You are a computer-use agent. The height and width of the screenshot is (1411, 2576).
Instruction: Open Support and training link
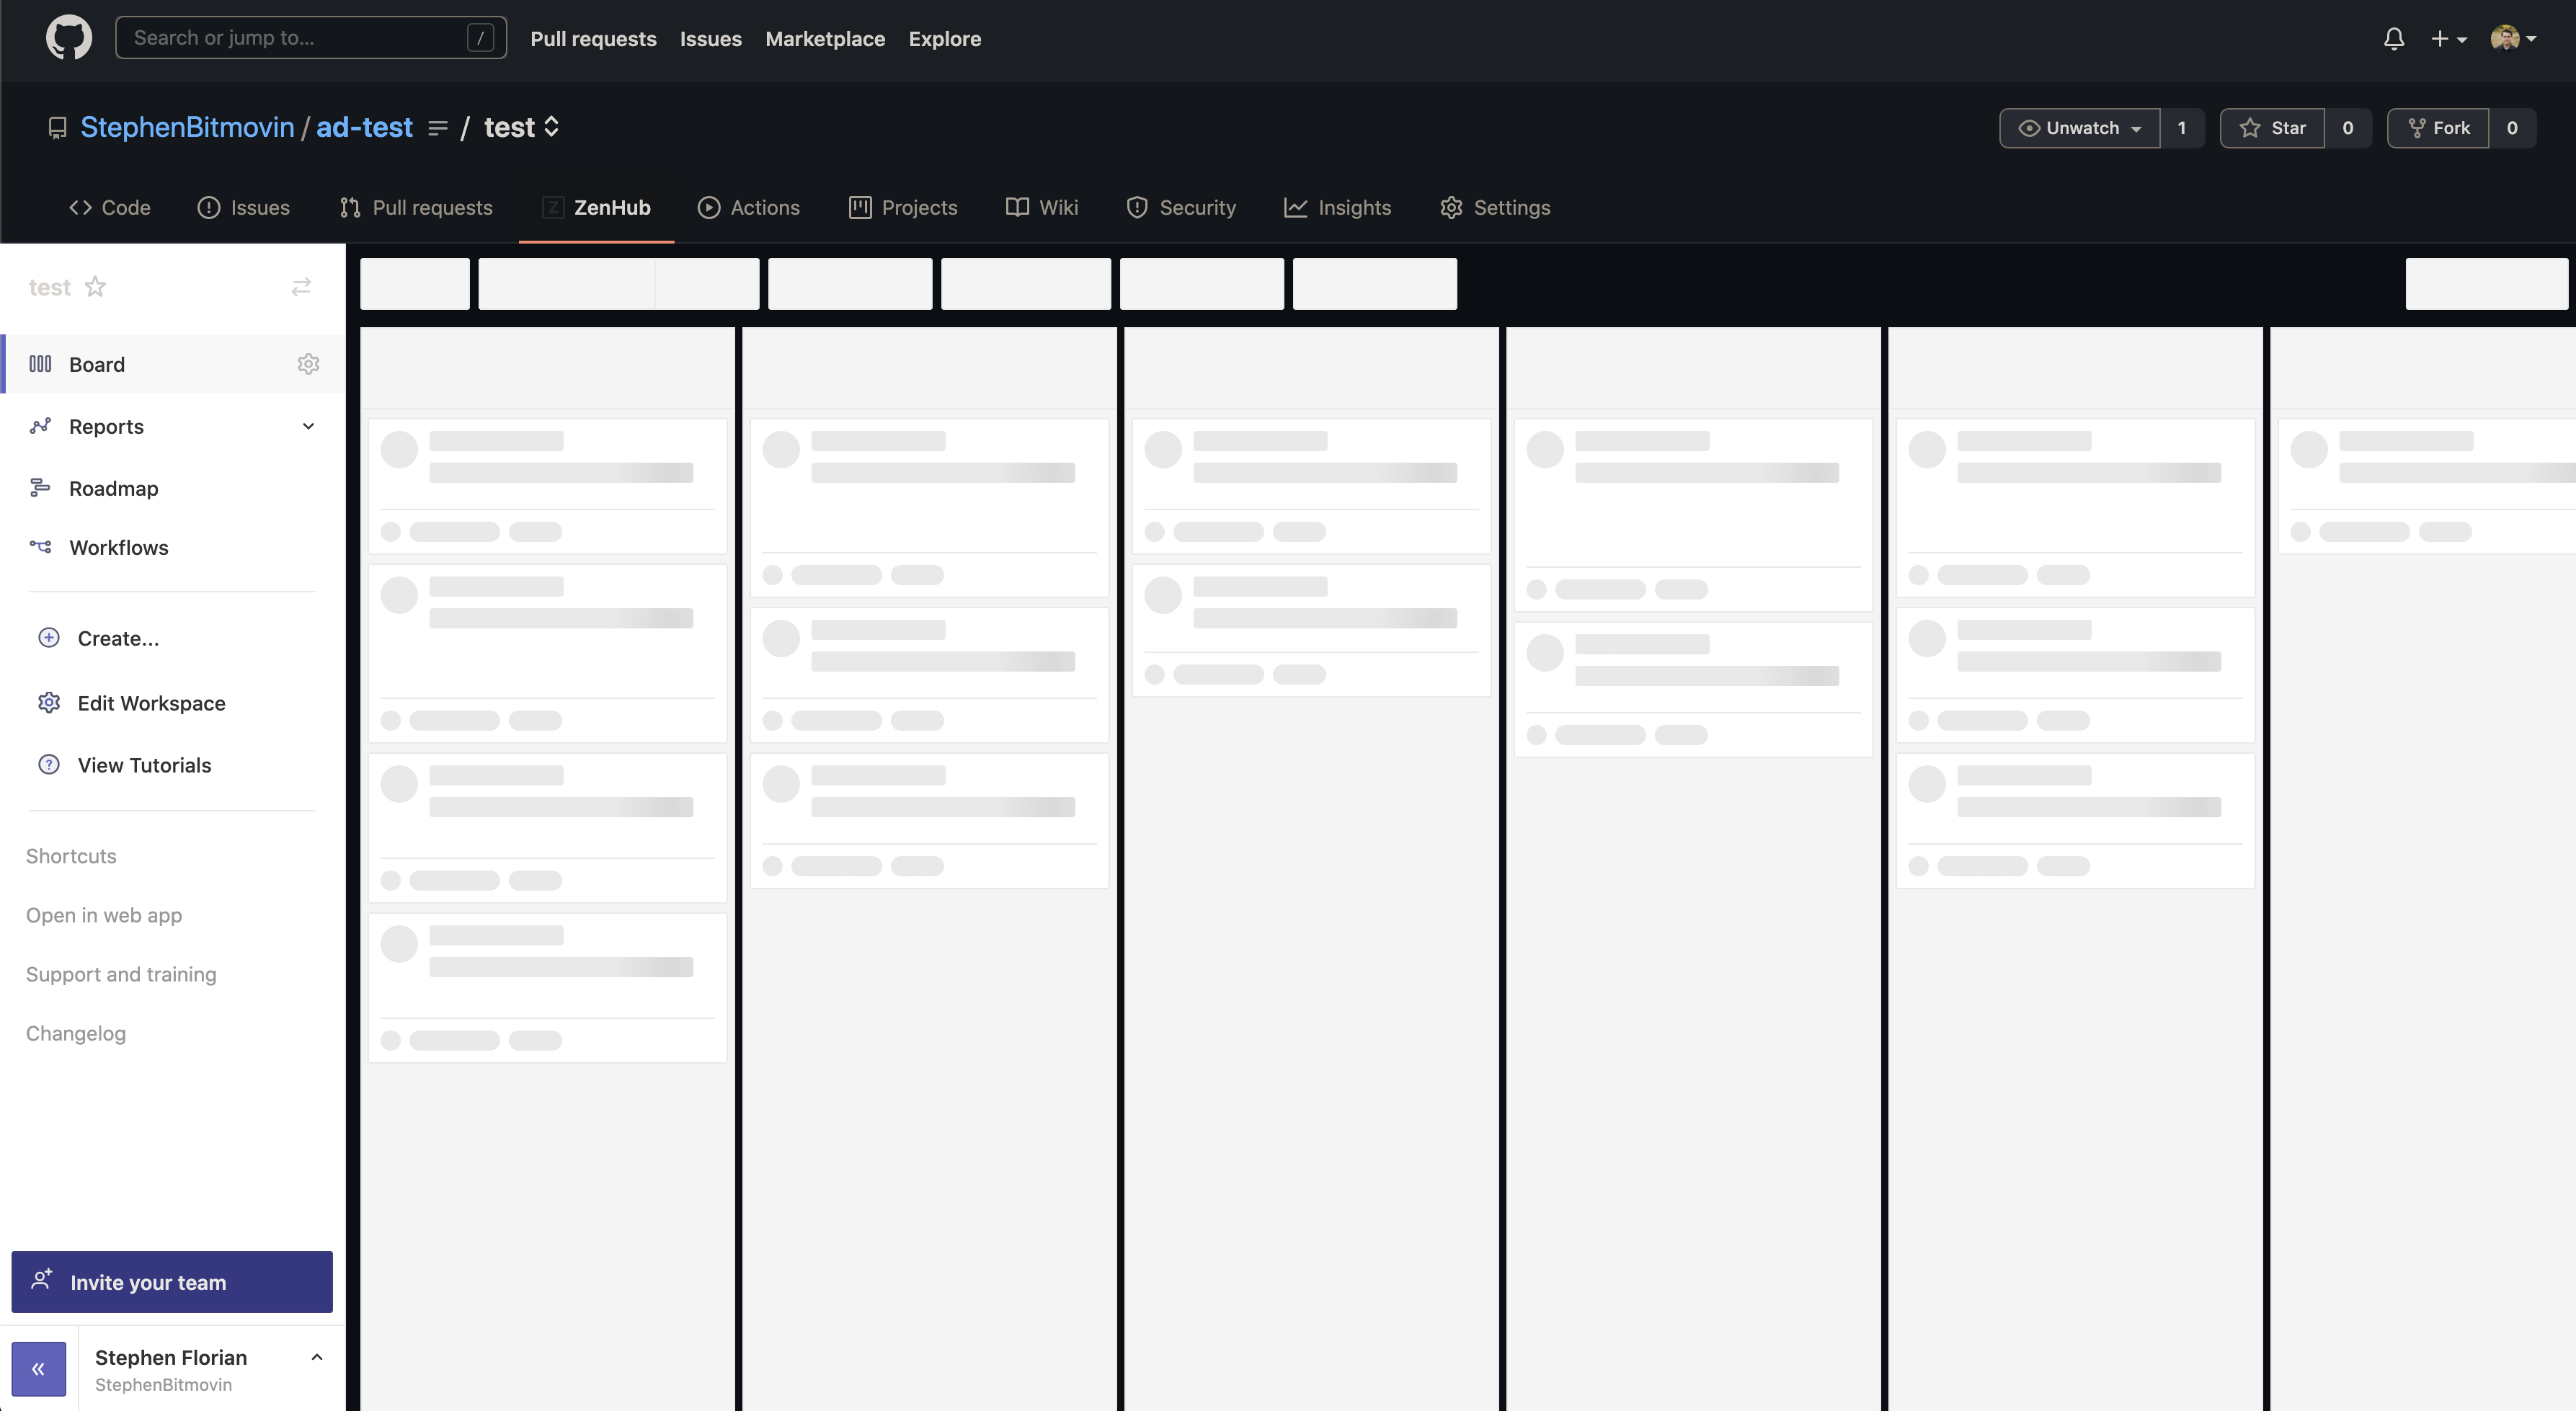click(x=121, y=974)
